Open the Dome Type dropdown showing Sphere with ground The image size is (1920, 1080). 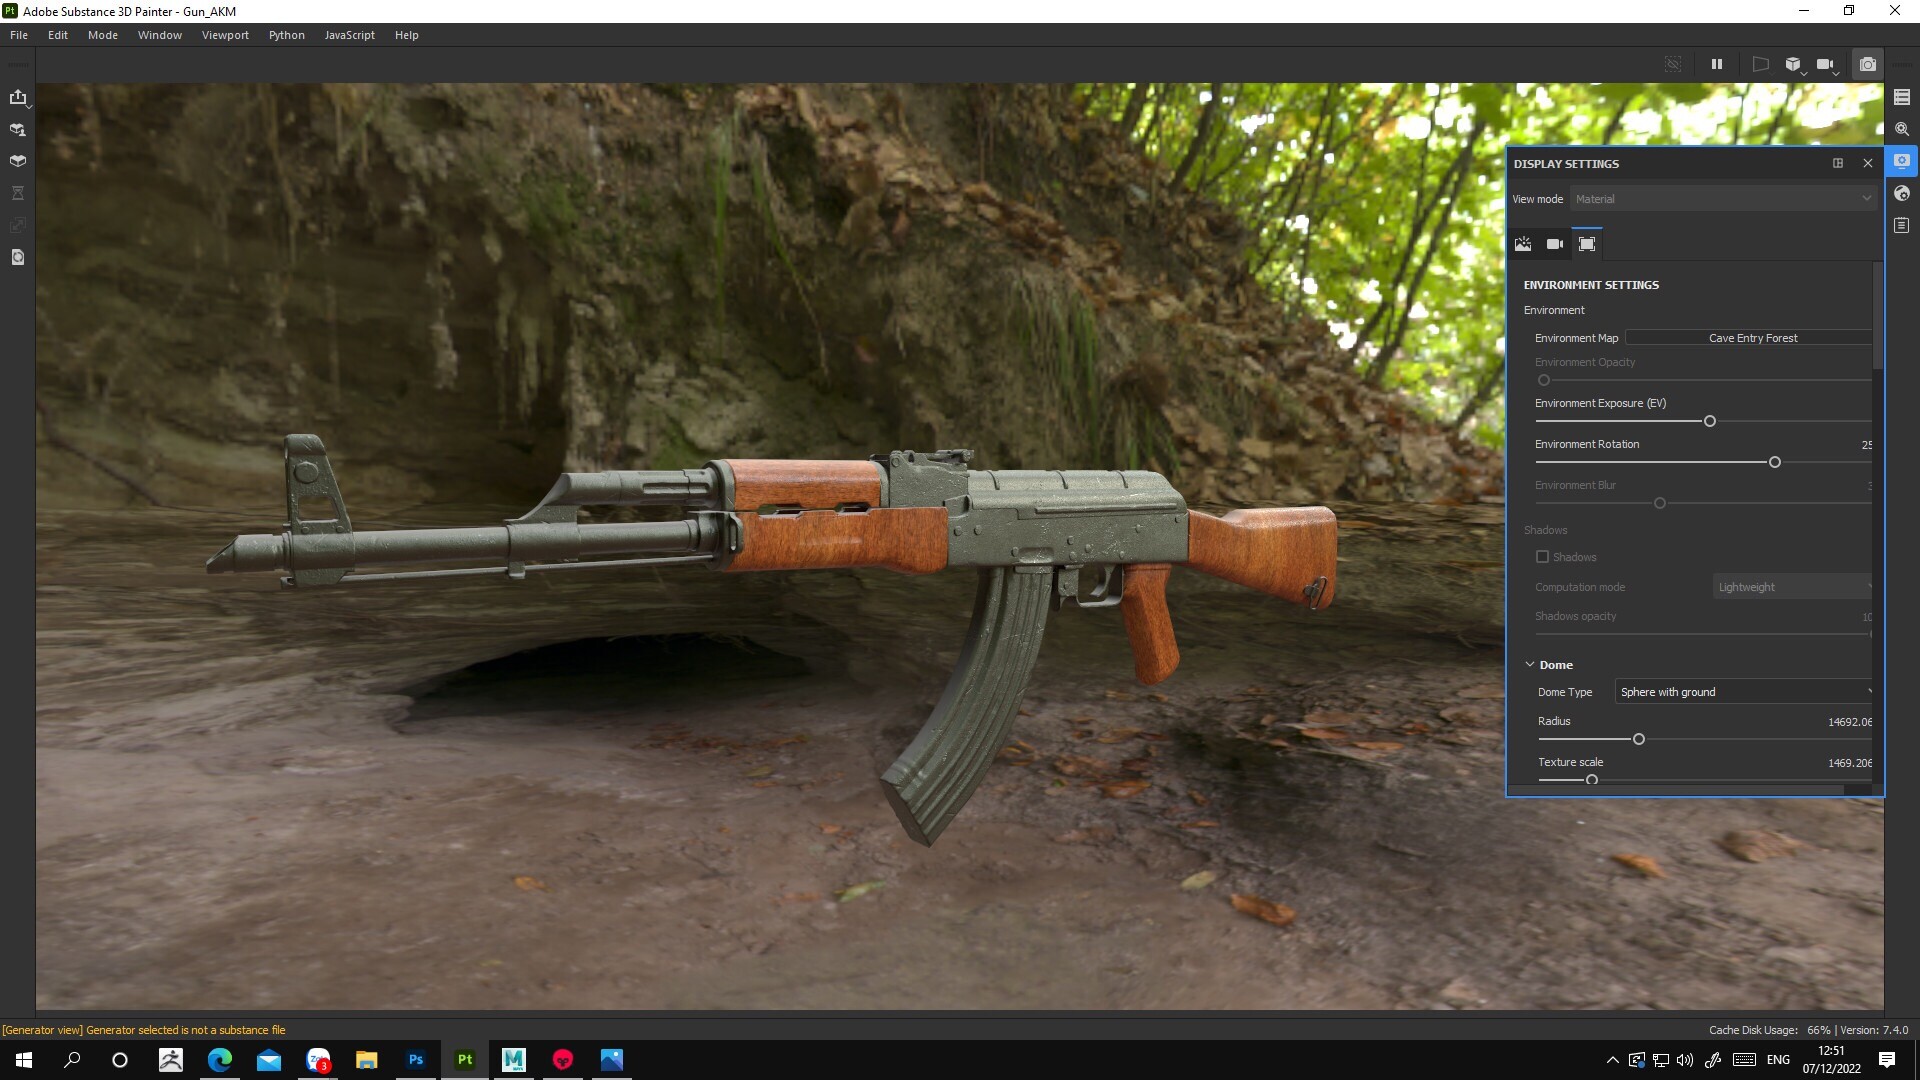click(x=1743, y=691)
